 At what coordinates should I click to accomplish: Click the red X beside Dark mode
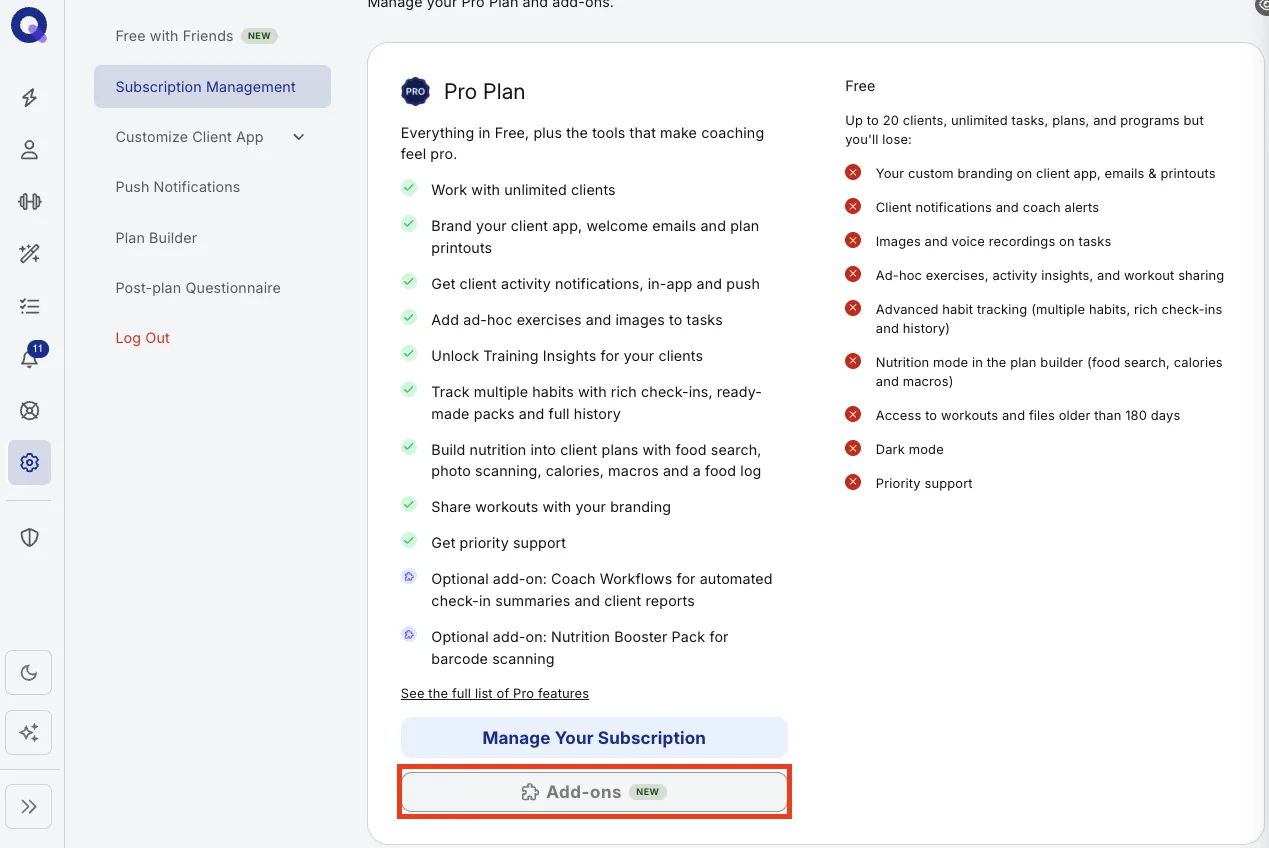click(x=853, y=448)
